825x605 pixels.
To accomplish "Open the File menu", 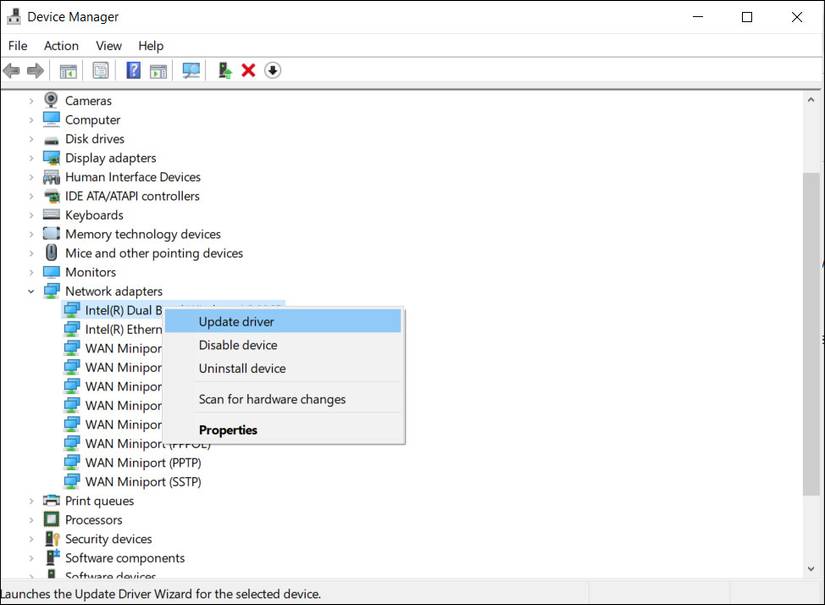I will point(17,46).
